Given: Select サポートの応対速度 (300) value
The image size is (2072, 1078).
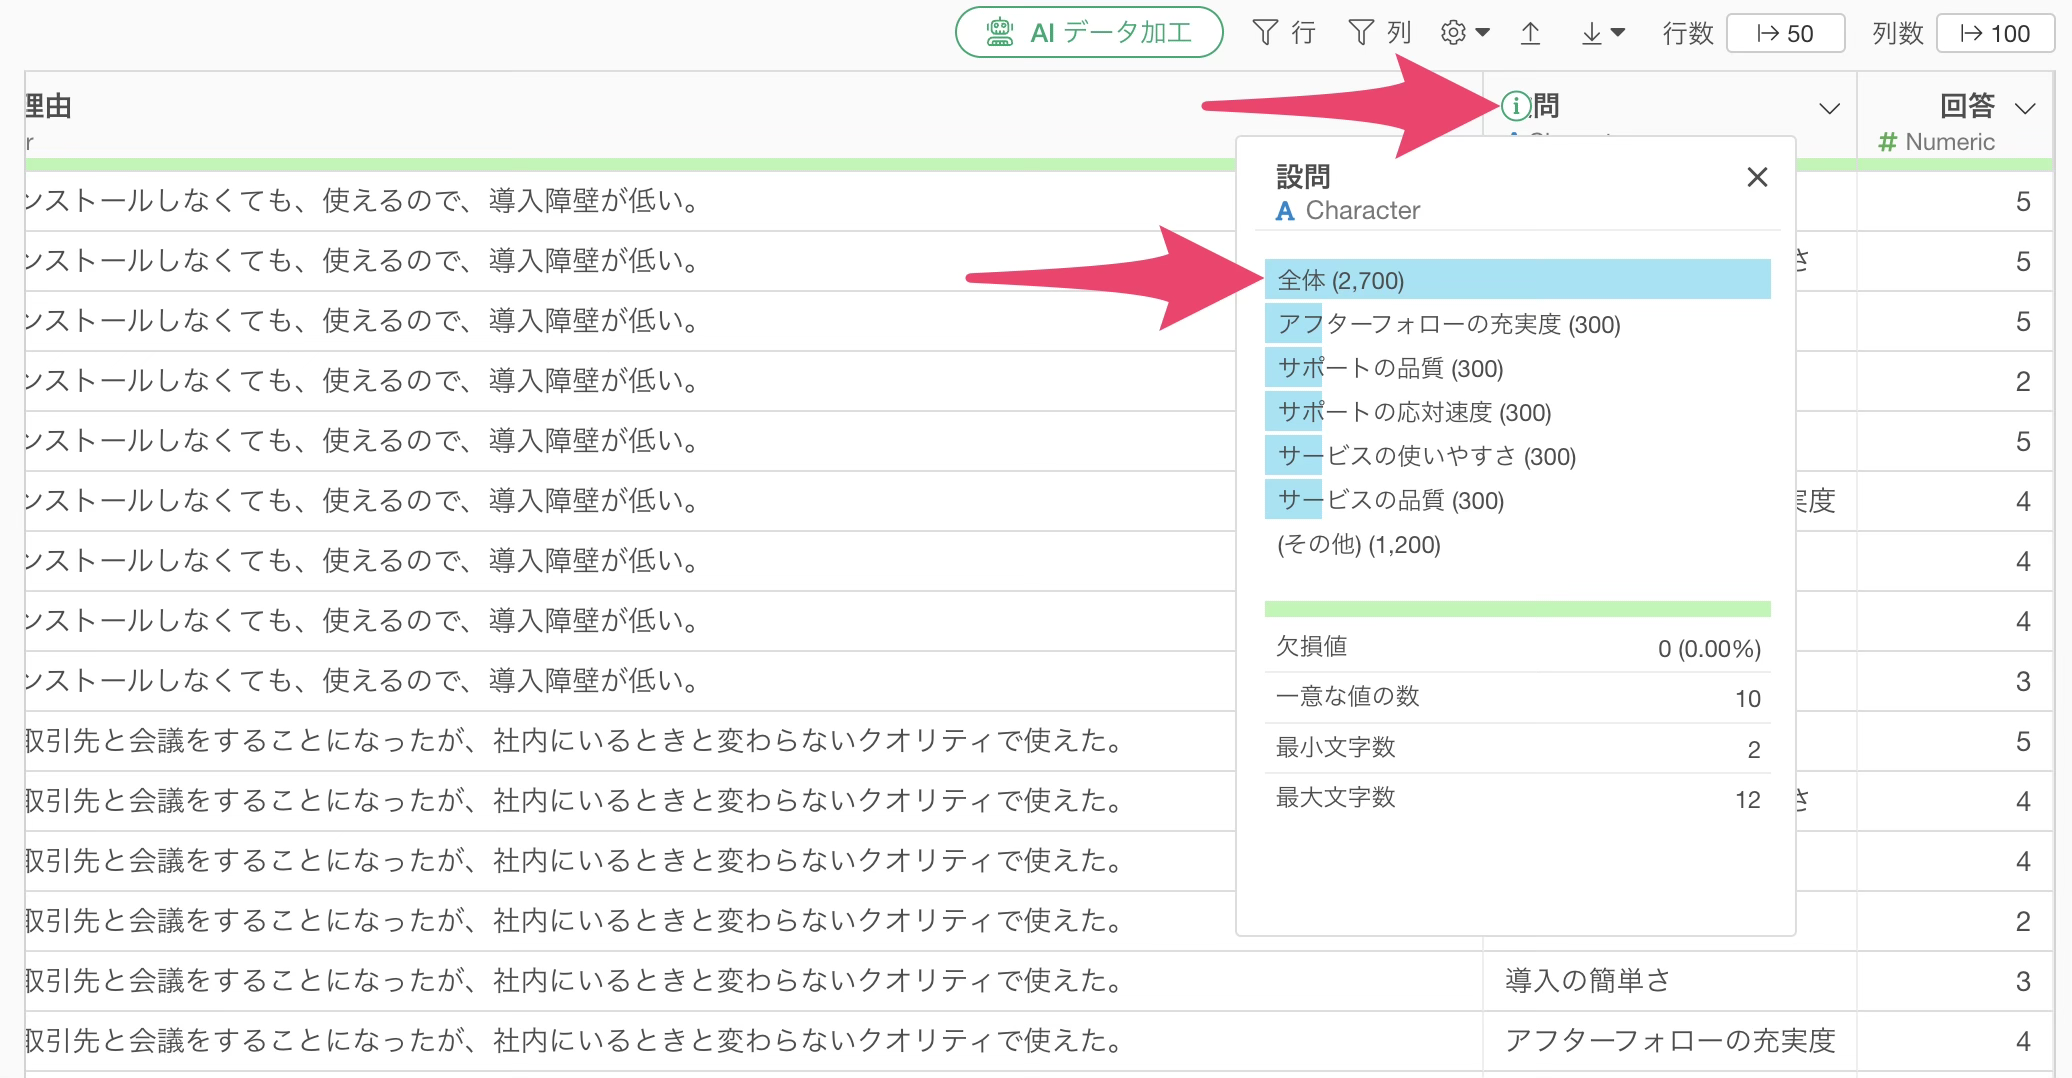Looking at the screenshot, I should click(1414, 412).
